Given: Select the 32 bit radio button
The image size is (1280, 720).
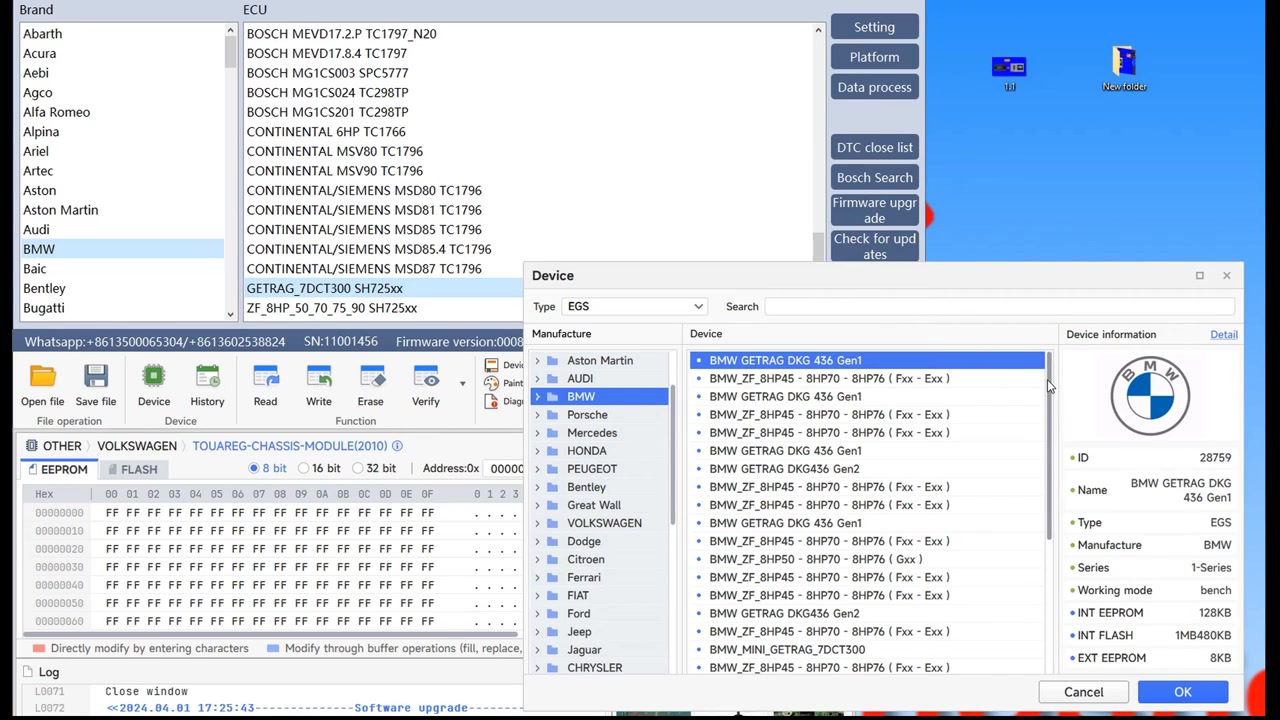Looking at the screenshot, I should (x=357, y=468).
